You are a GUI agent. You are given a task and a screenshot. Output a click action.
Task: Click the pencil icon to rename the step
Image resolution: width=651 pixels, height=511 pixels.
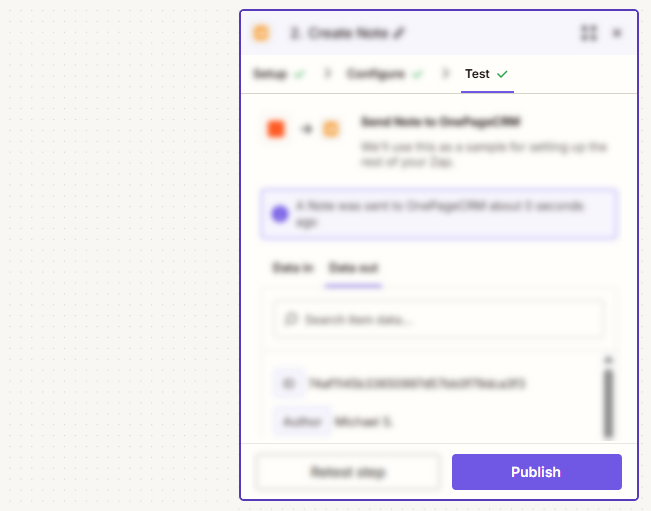click(399, 33)
